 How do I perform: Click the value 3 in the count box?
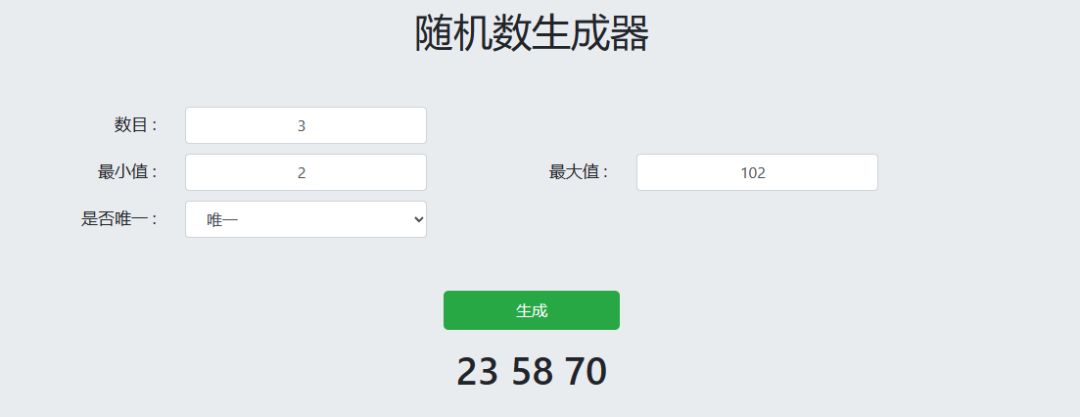coord(302,126)
